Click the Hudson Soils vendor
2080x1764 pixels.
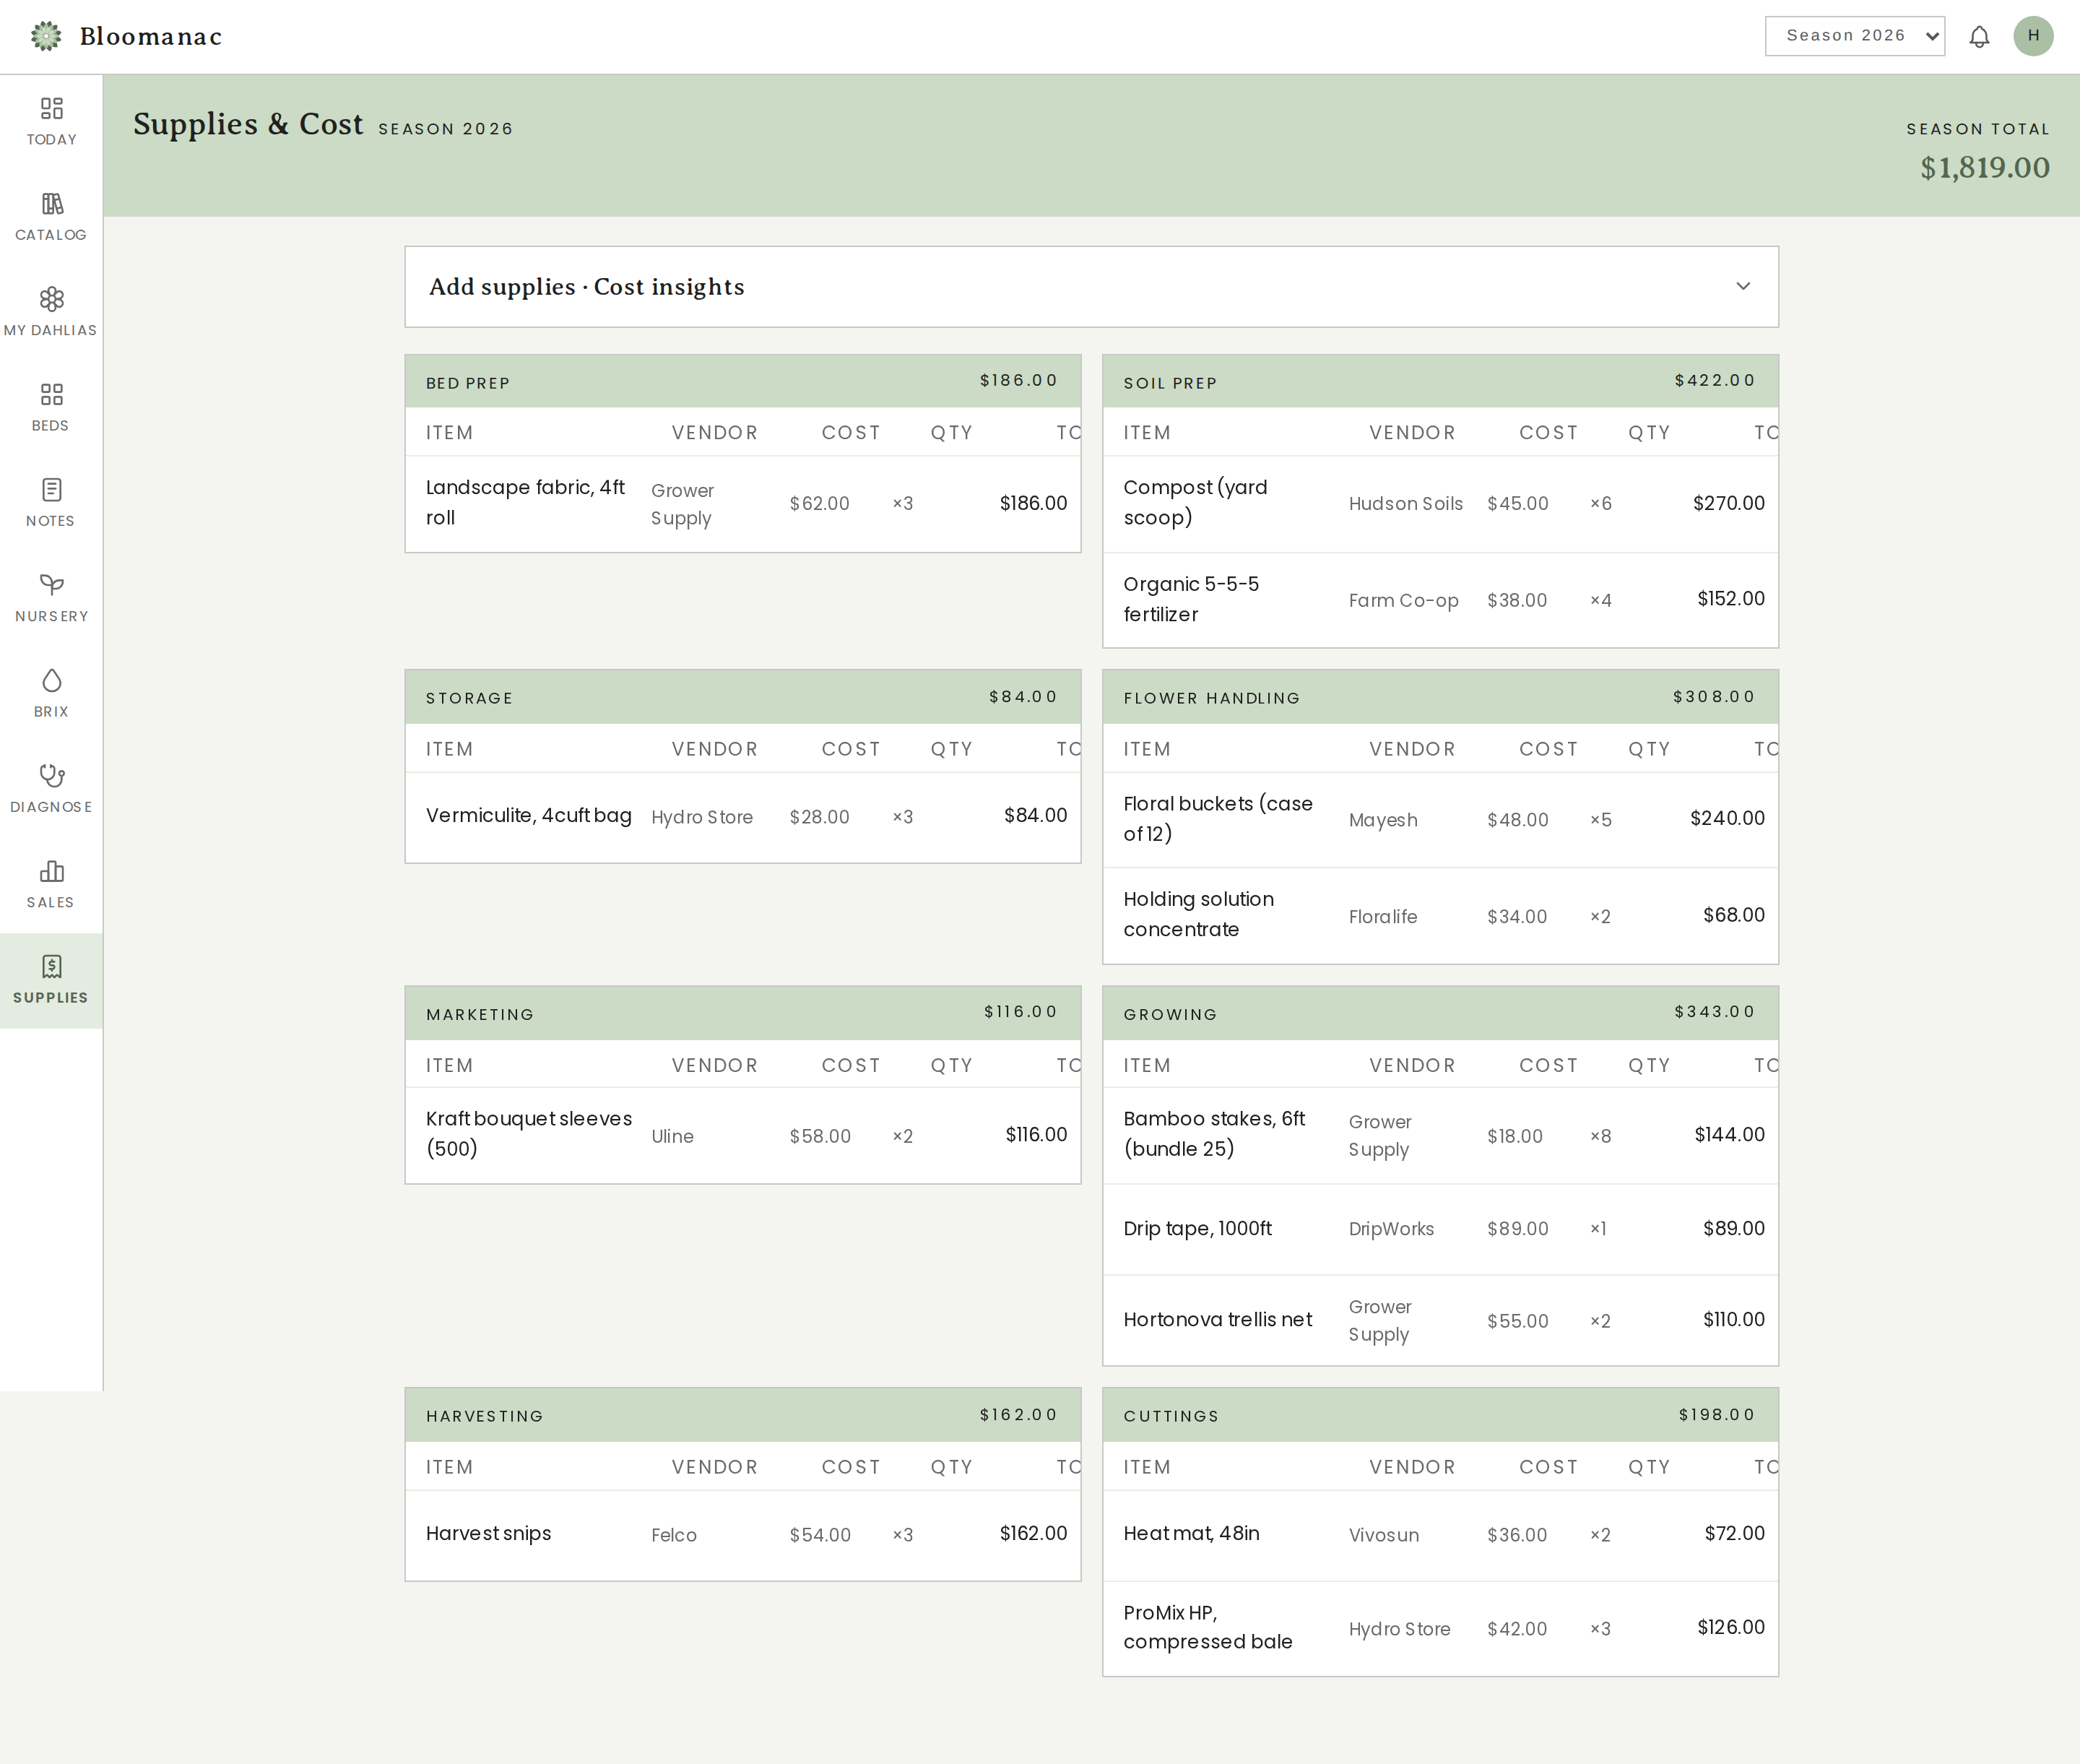(x=1406, y=503)
